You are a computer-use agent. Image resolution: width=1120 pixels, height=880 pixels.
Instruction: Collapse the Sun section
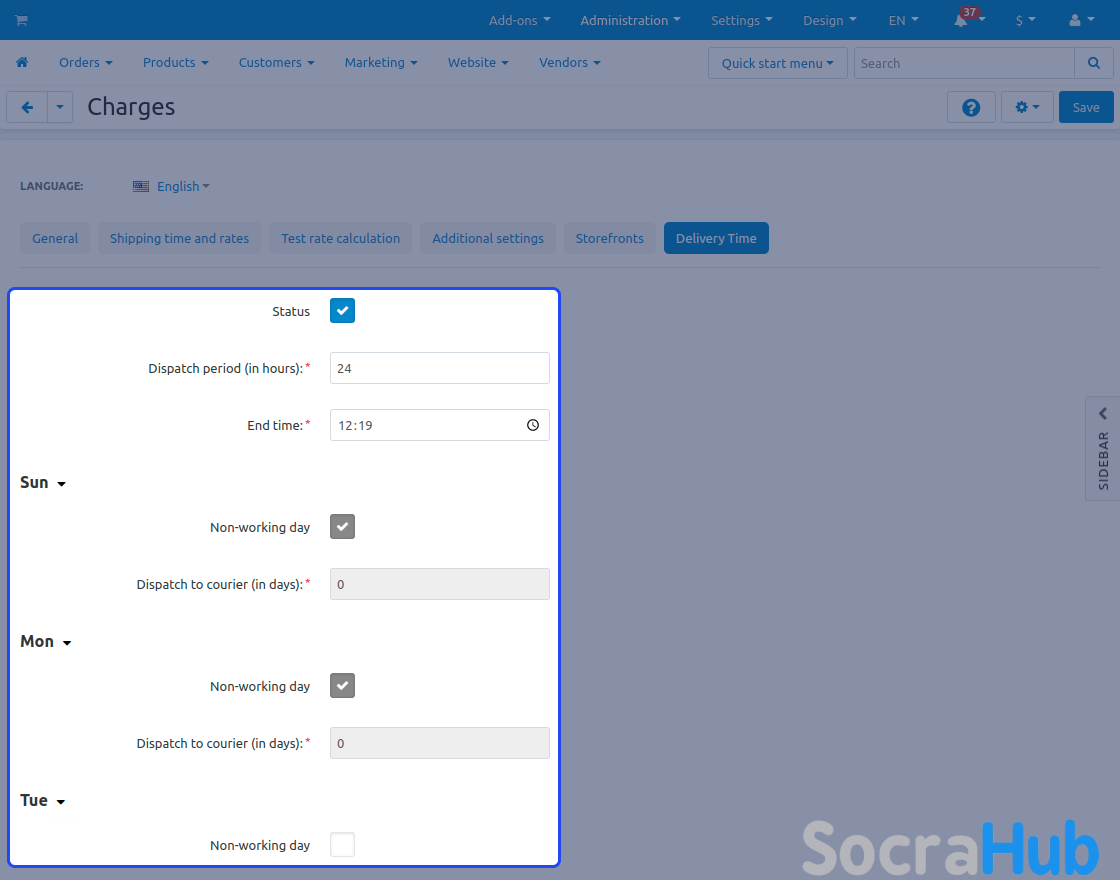[43, 483]
